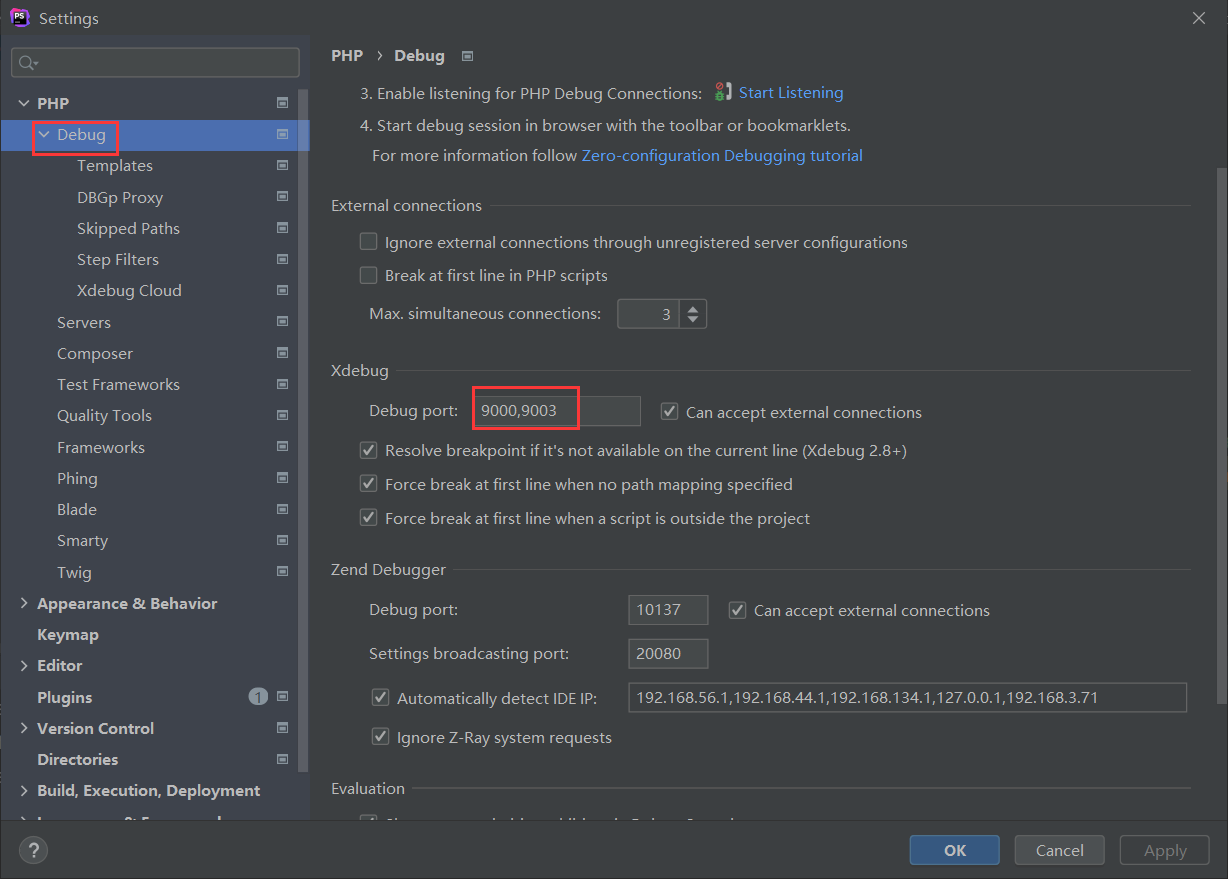Toggle Force break when script is outside project

click(368, 518)
